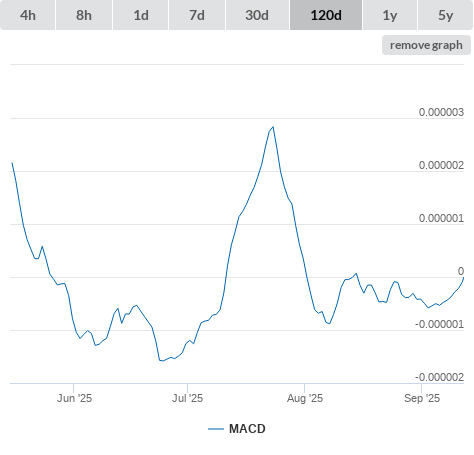
Task: Click the Jul '25 axis label
Action: [187, 398]
